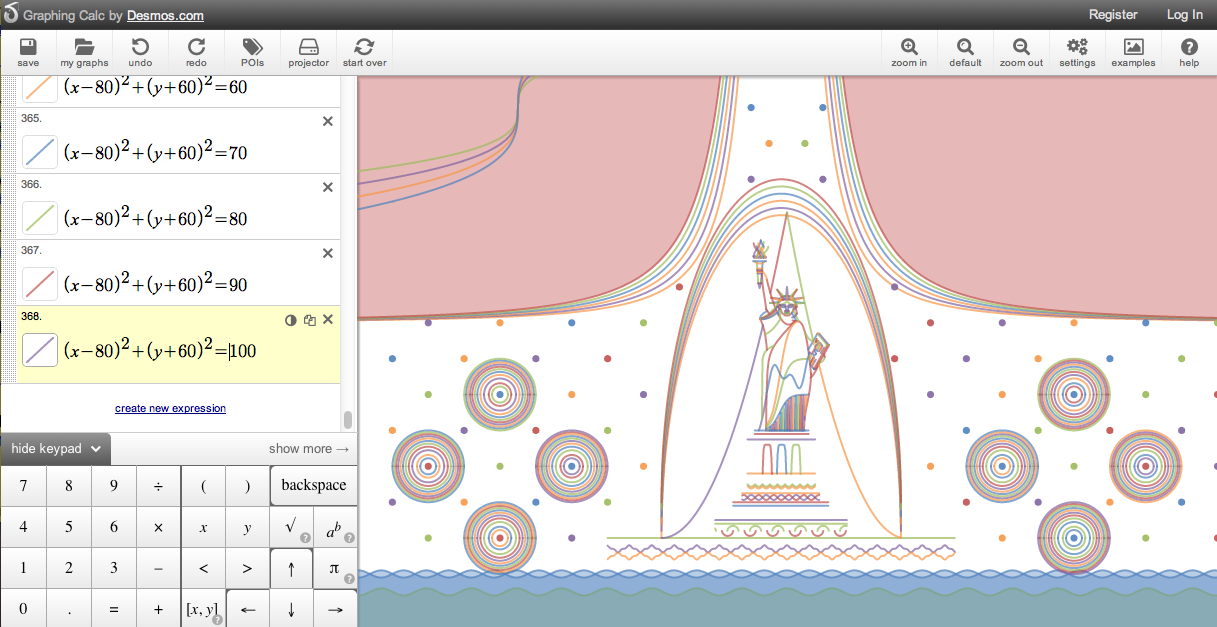The image size is (1217, 627).
Task: Delete expression 366
Action: [328, 187]
